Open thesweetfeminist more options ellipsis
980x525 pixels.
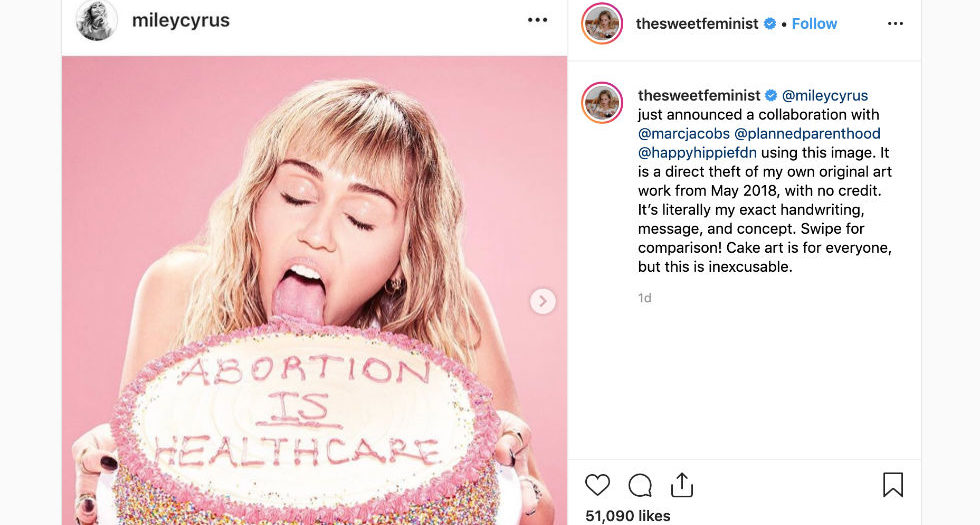click(895, 23)
